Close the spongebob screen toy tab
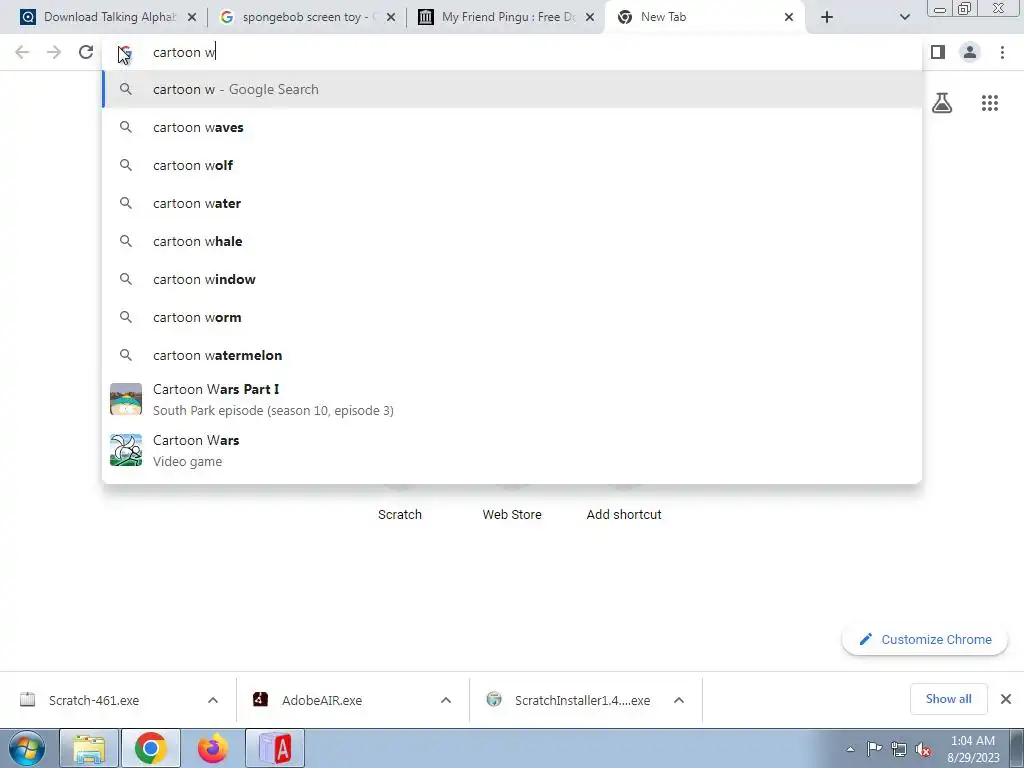 coord(391,17)
